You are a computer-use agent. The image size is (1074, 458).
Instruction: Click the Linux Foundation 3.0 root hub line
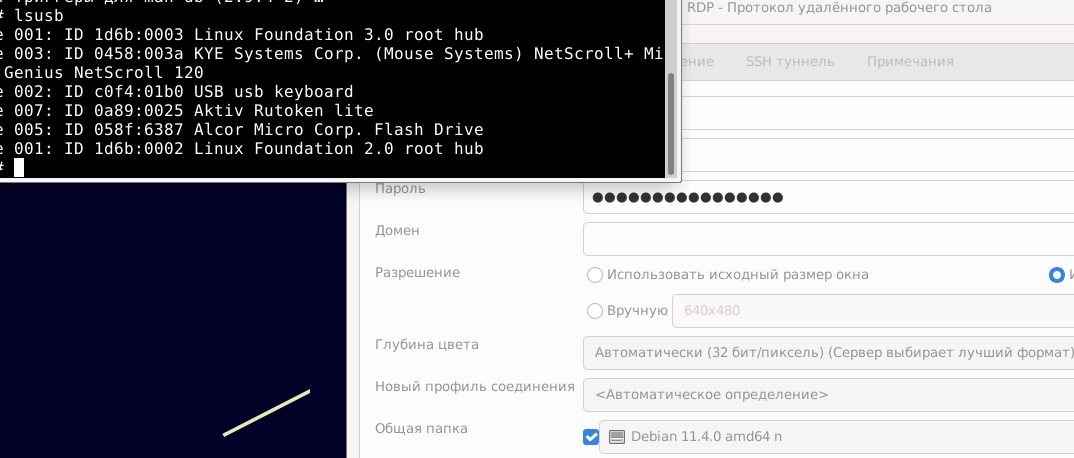coord(241,34)
